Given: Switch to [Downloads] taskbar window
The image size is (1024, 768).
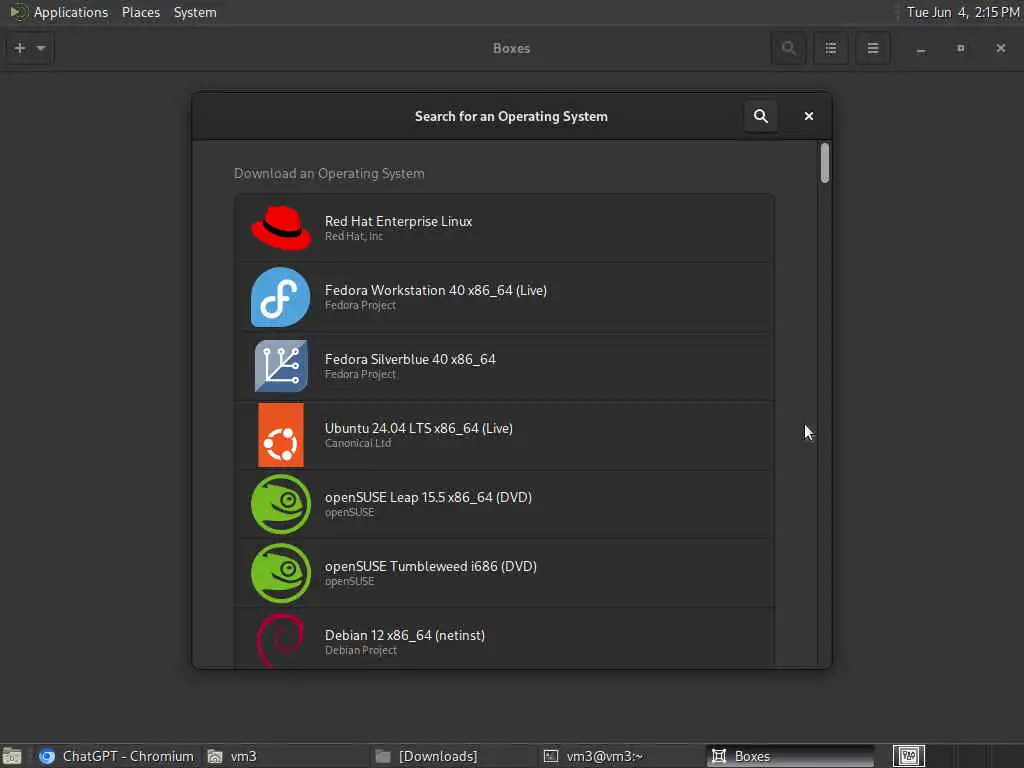Looking at the screenshot, I should pyautogui.click(x=453, y=756).
